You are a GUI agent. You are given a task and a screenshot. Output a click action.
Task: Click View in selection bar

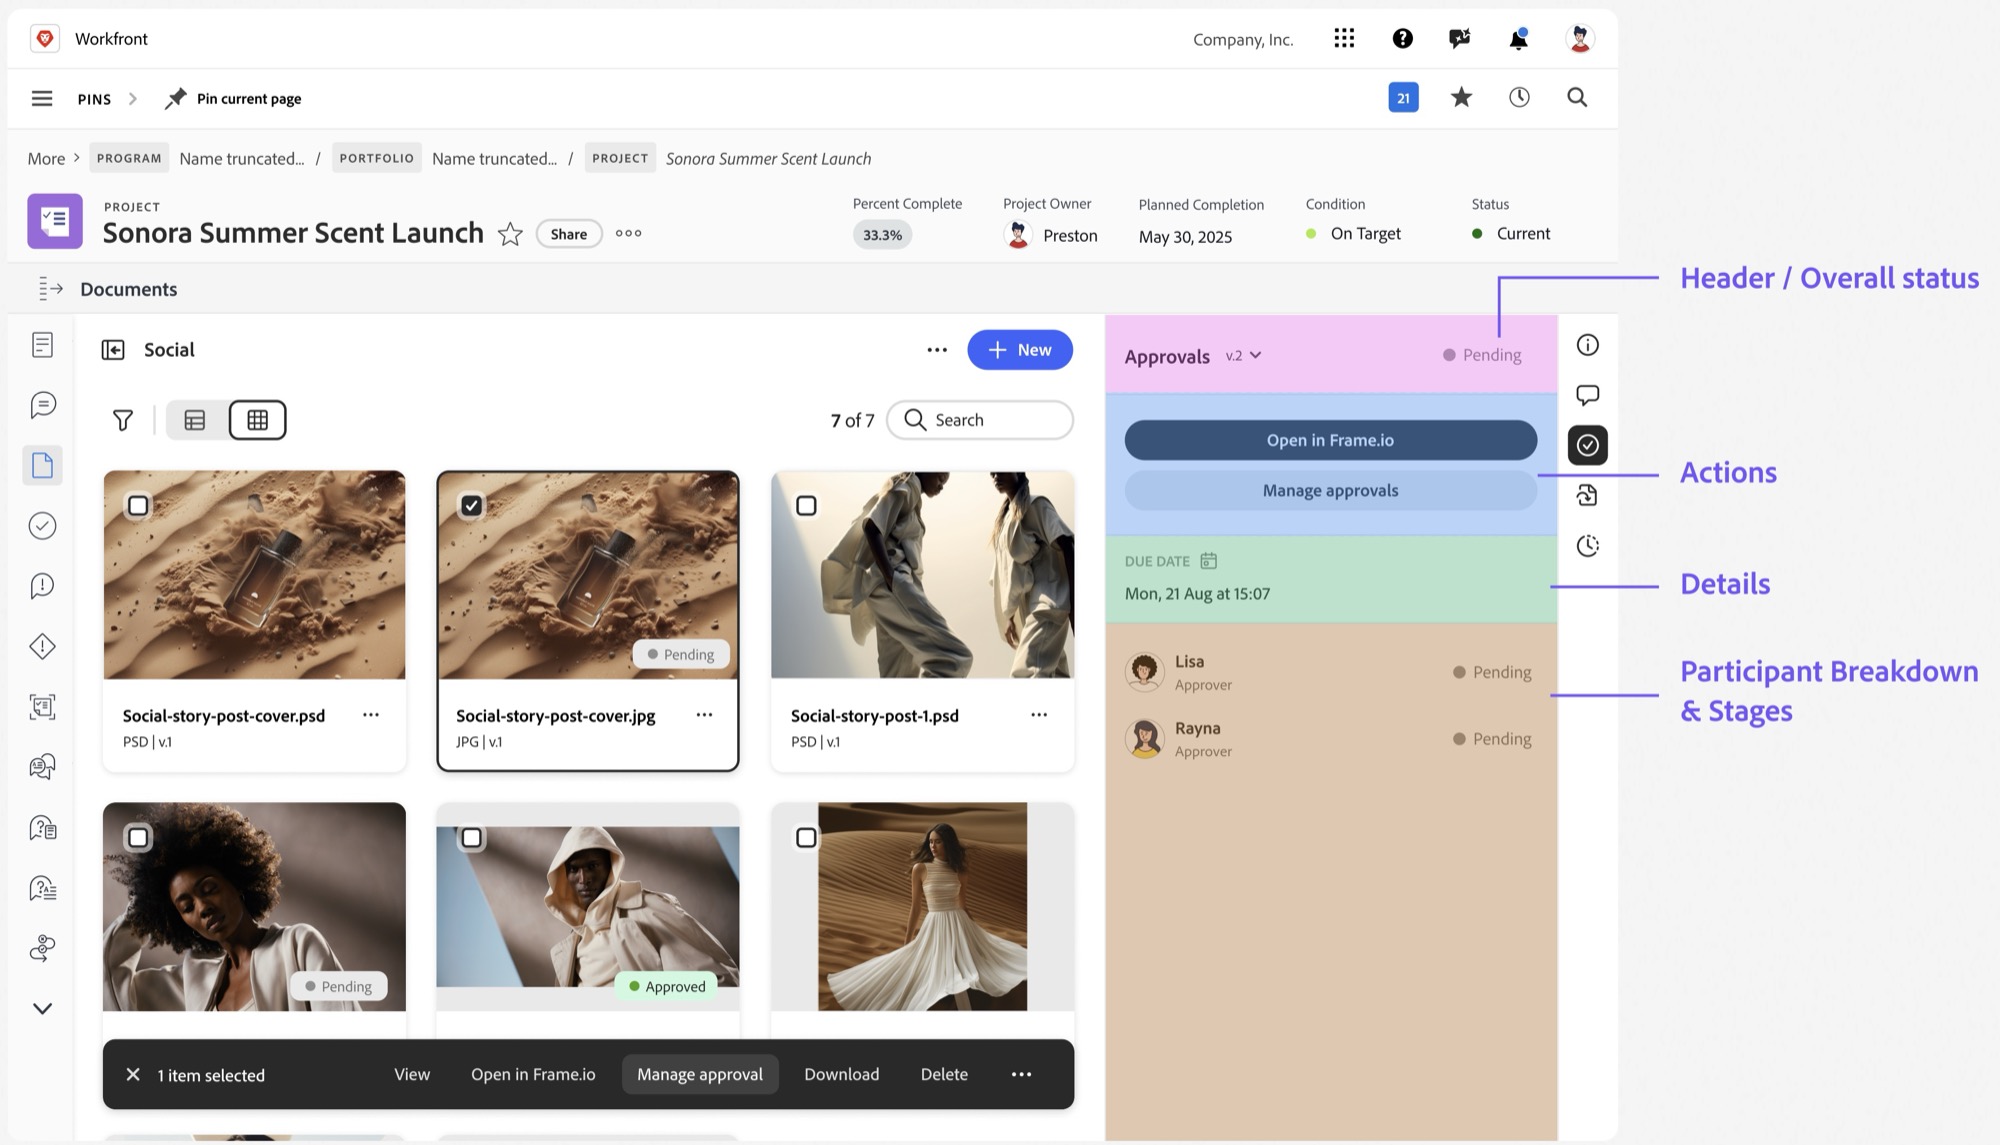(x=412, y=1075)
